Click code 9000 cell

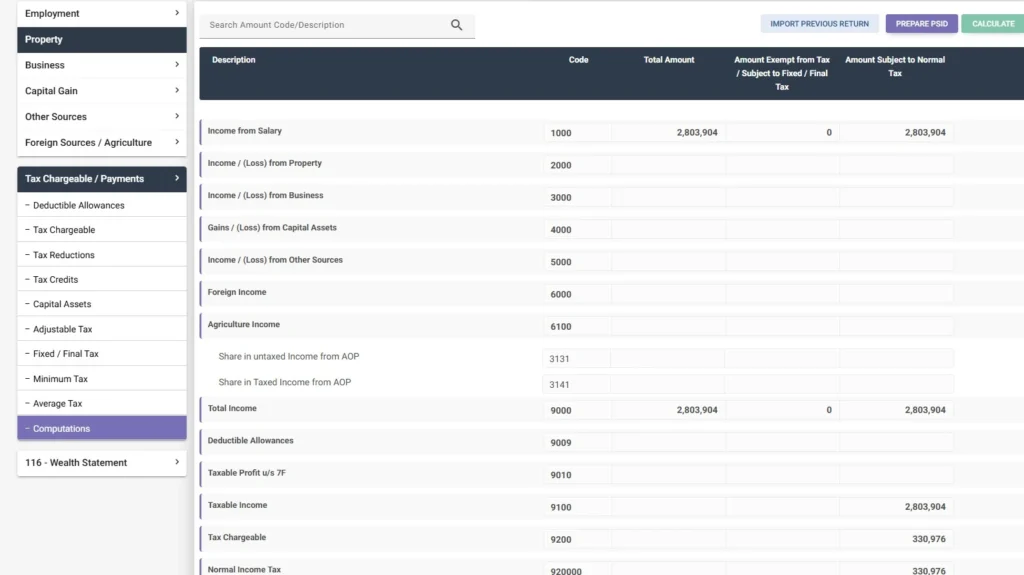click(x=577, y=410)
